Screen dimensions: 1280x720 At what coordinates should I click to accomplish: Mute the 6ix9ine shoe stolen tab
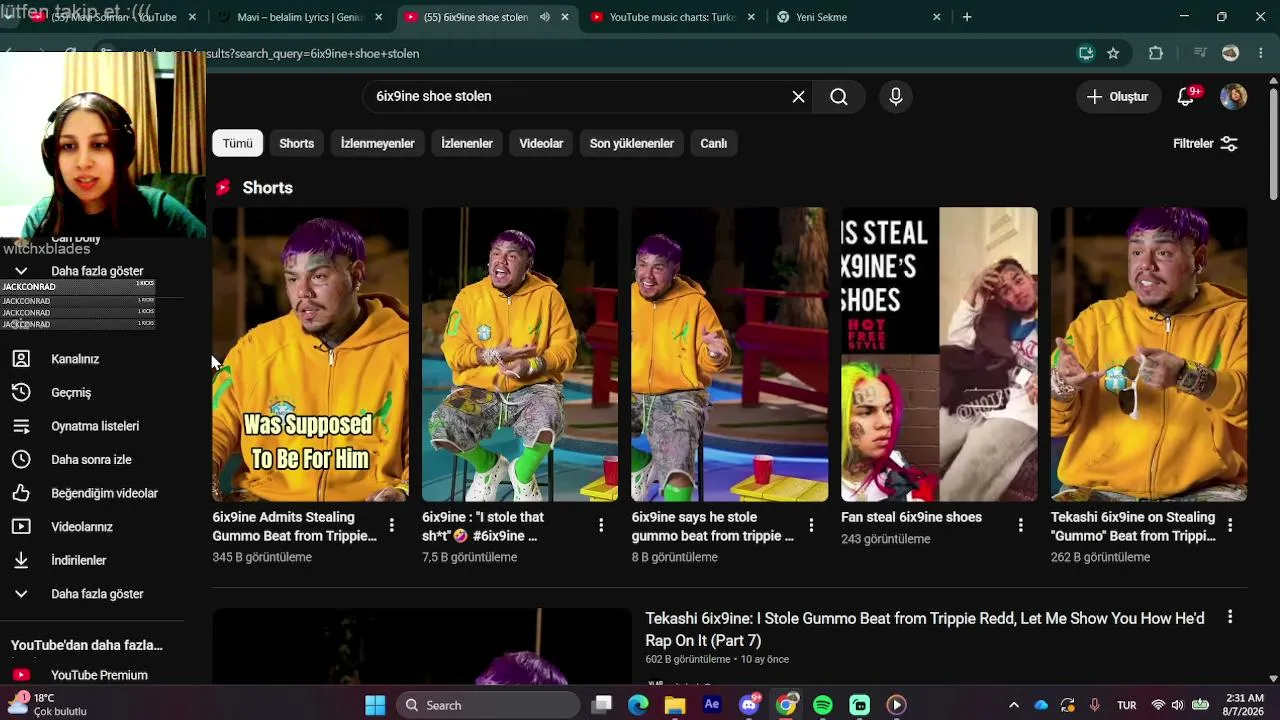click(x=545, y=17)
